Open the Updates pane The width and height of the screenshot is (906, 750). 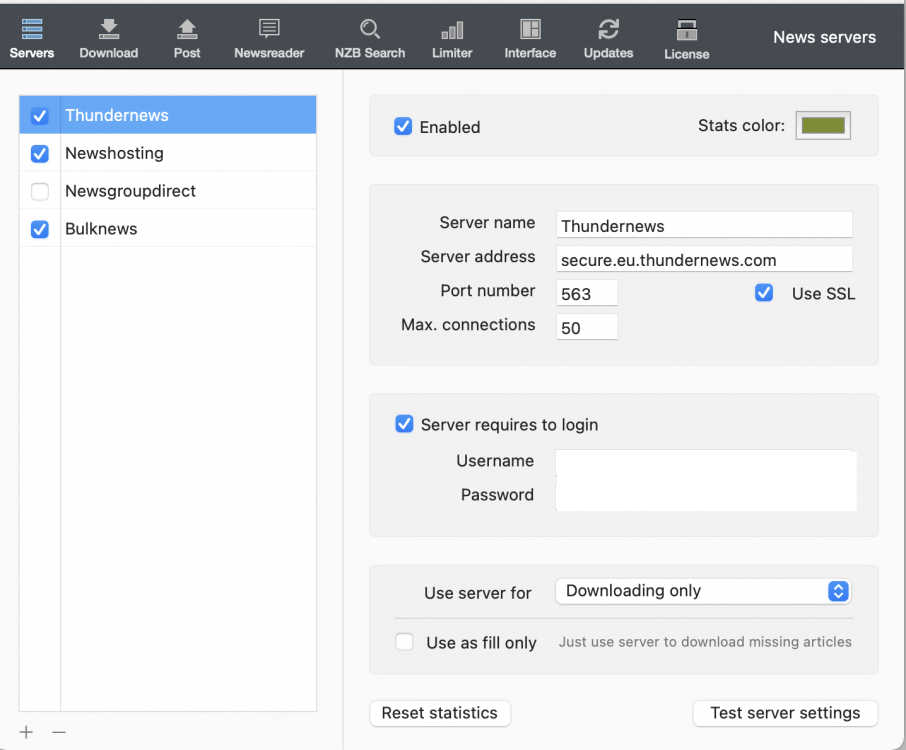[608, 39]
